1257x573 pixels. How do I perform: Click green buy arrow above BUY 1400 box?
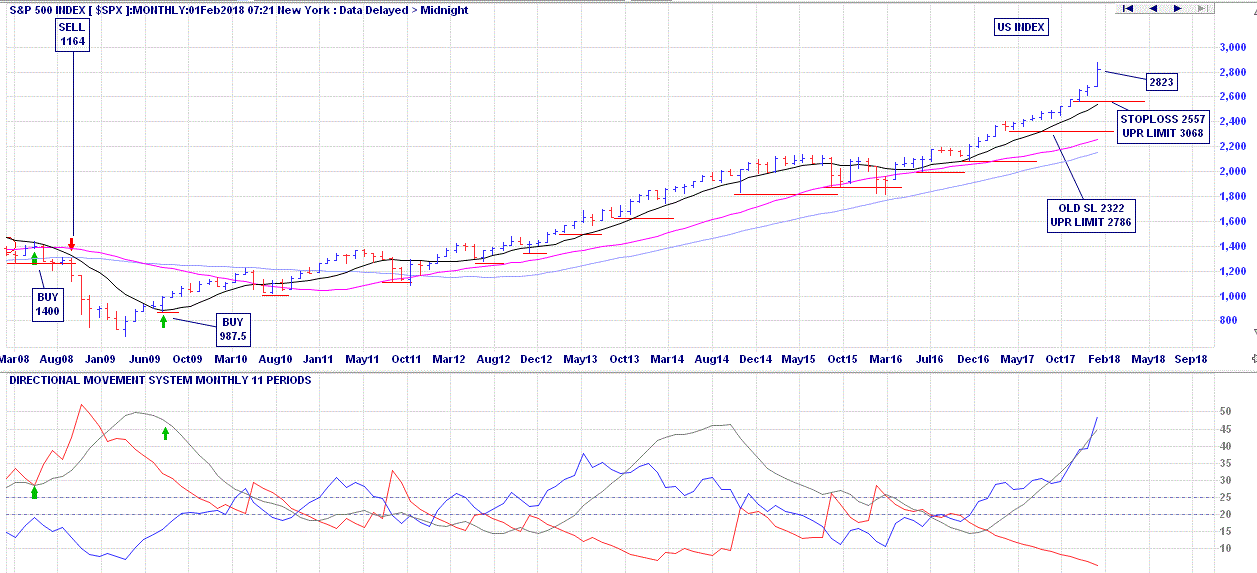35,258
